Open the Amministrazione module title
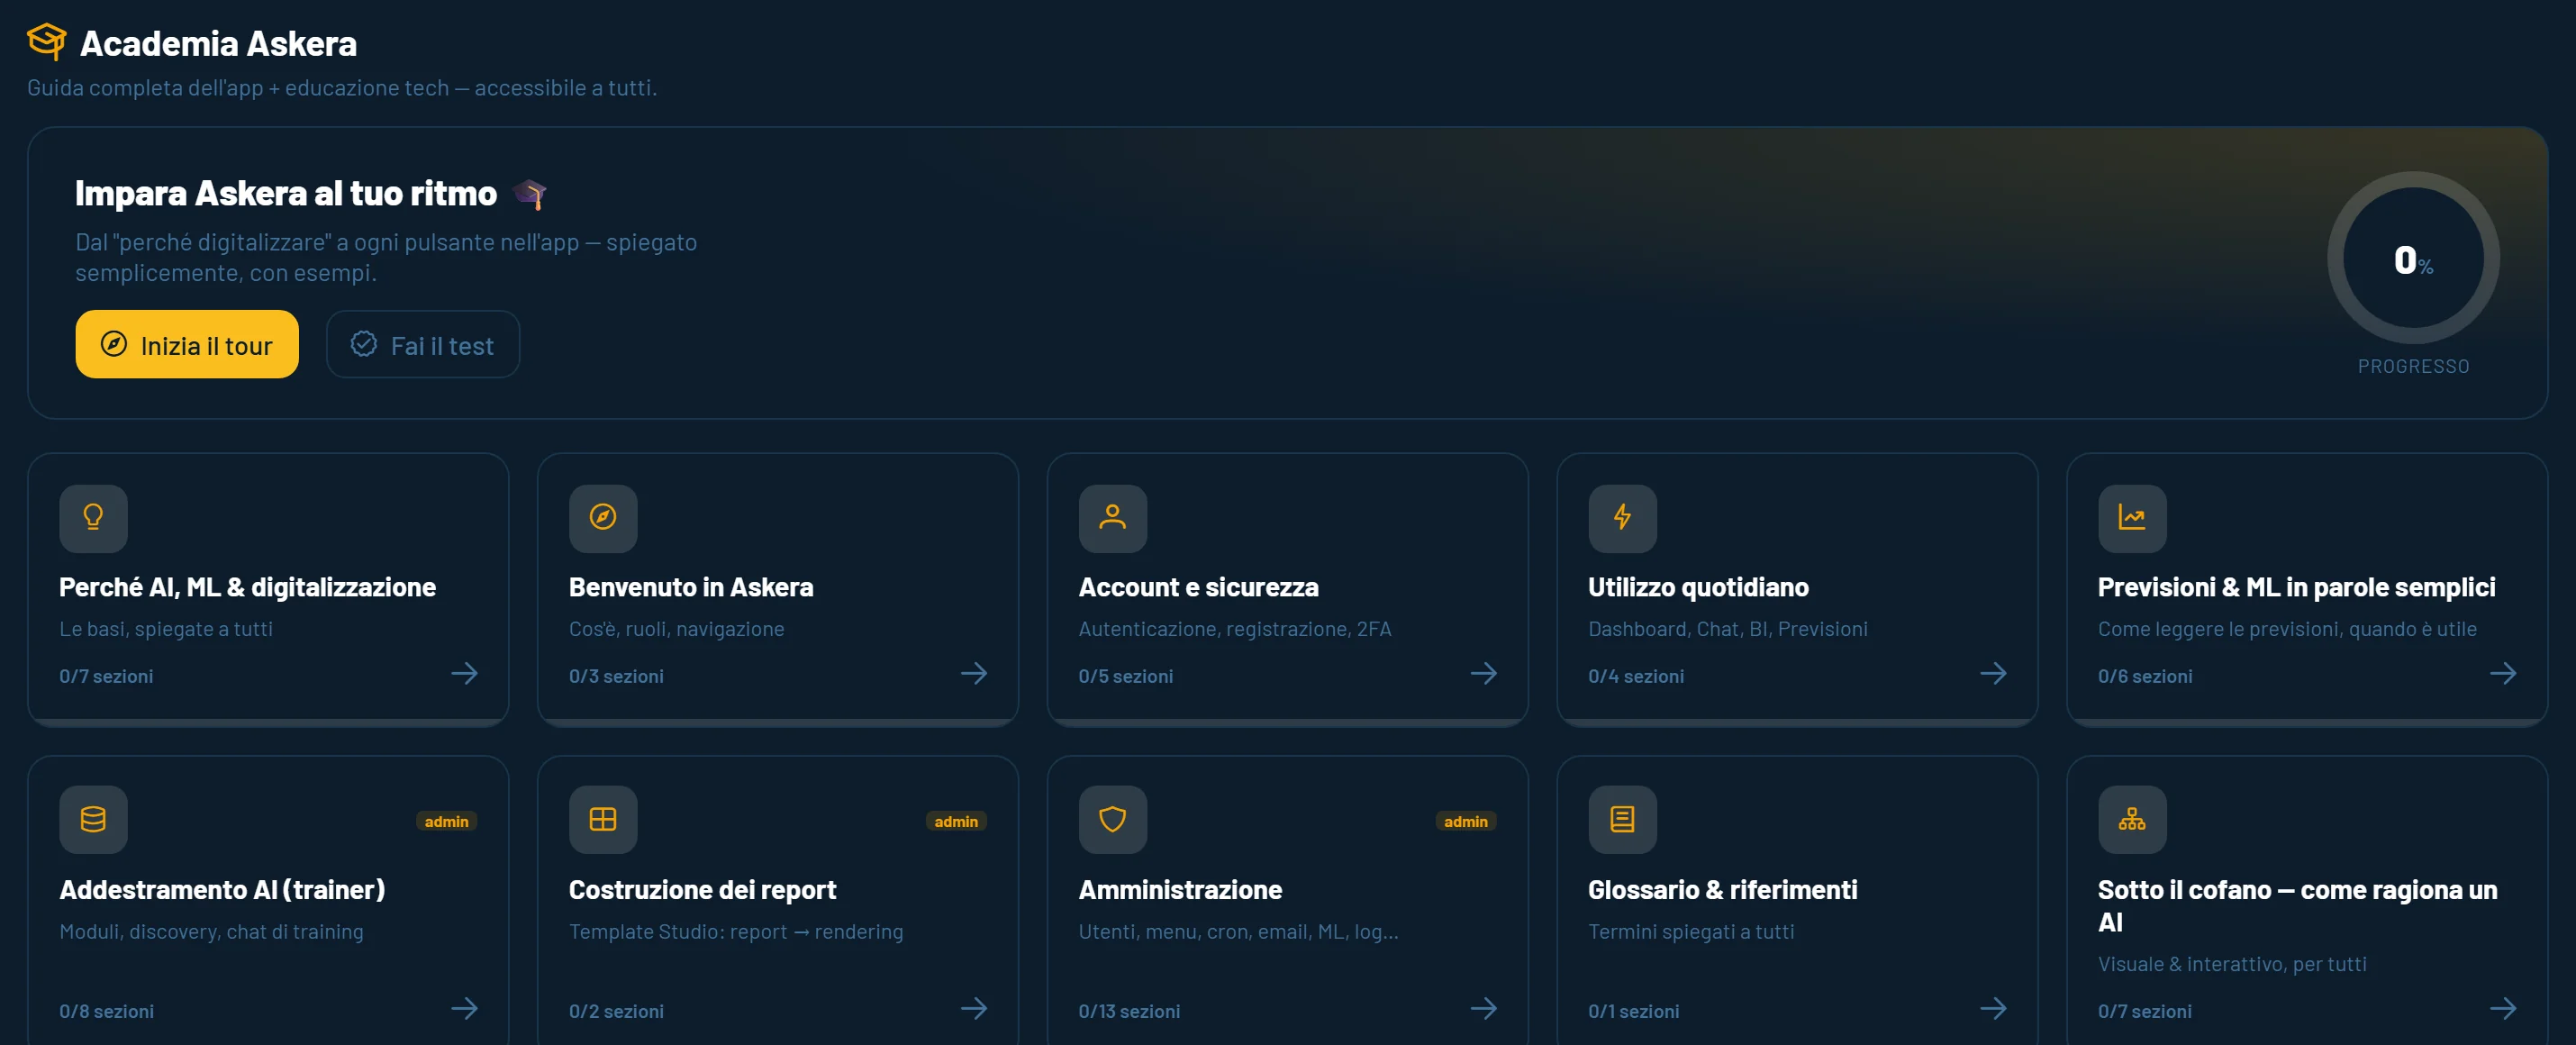This screenshot has width=2576, height=1045. [1180, 890]
